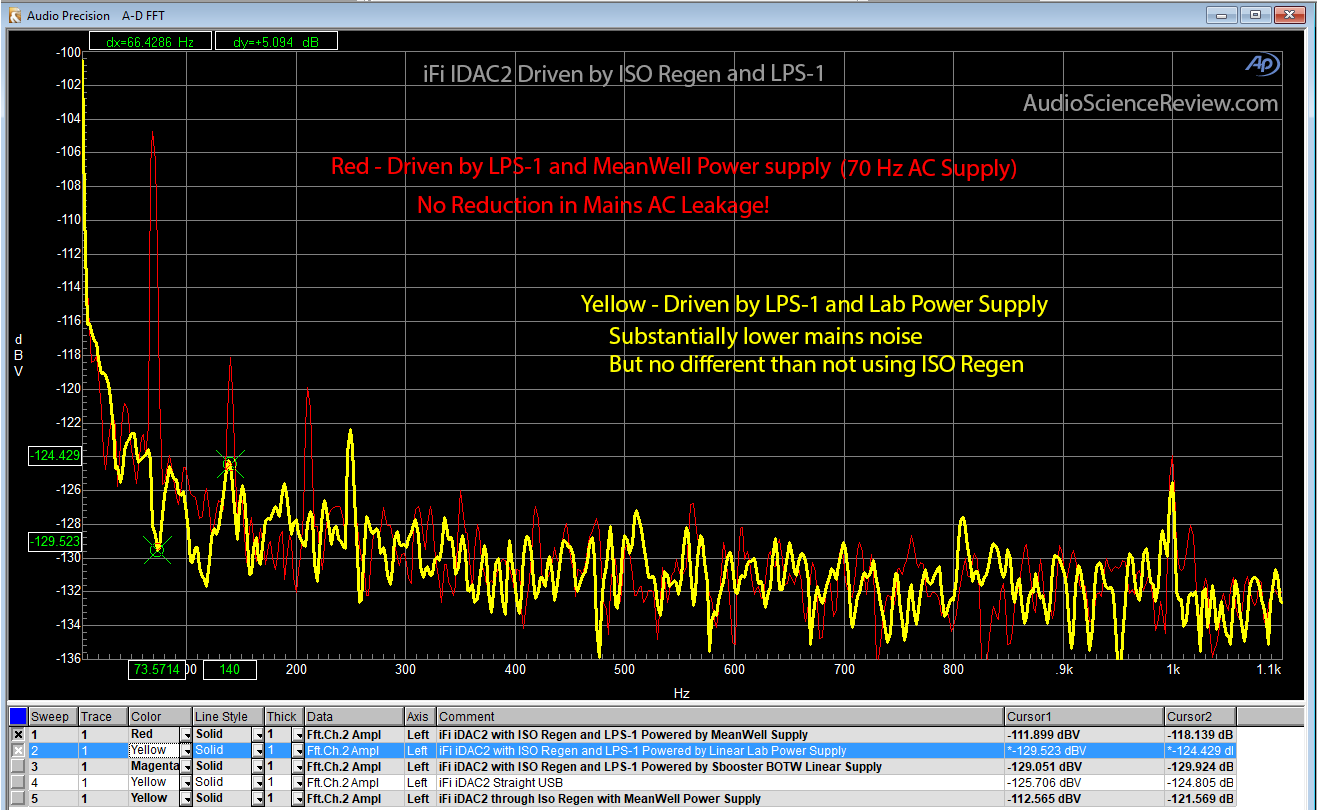Click the Magenta color cell in sweep 3
This screenshot has height=810, width=1319.
point(154,766)
